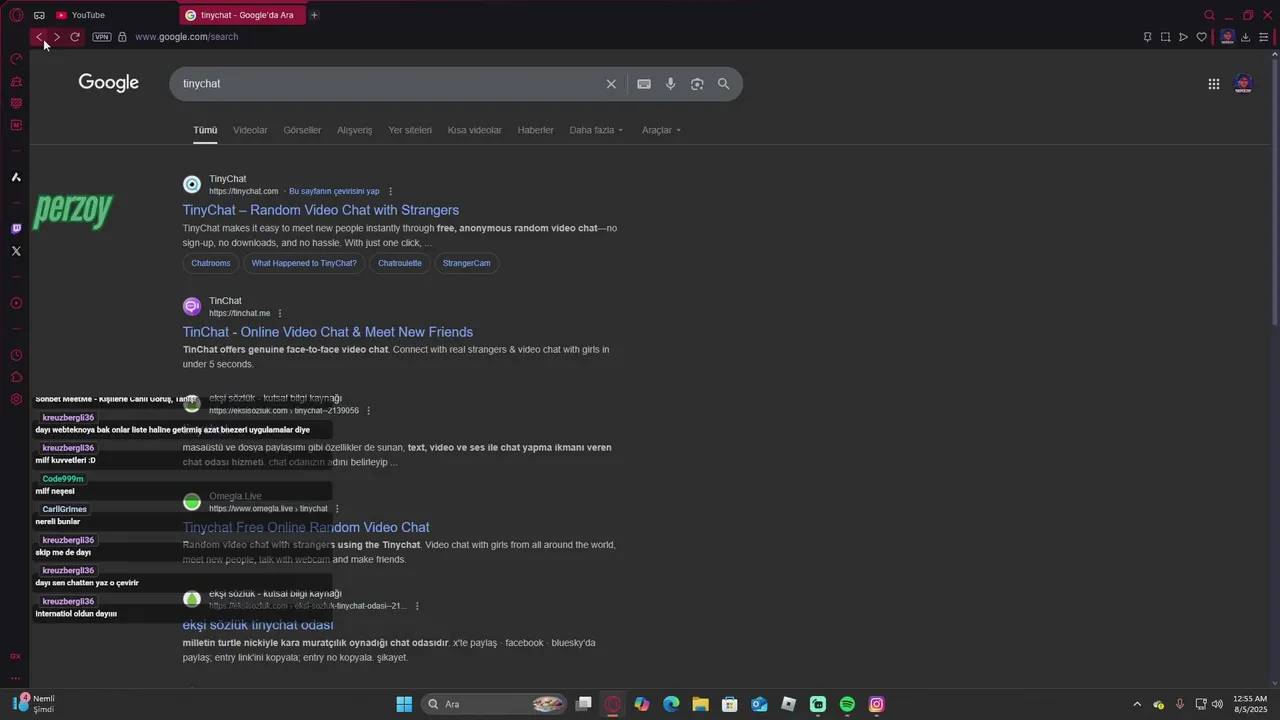The height and width of the screenshot is (720, 1280).
Task: Open a new browser tab
Action: [x=314, y=15]
